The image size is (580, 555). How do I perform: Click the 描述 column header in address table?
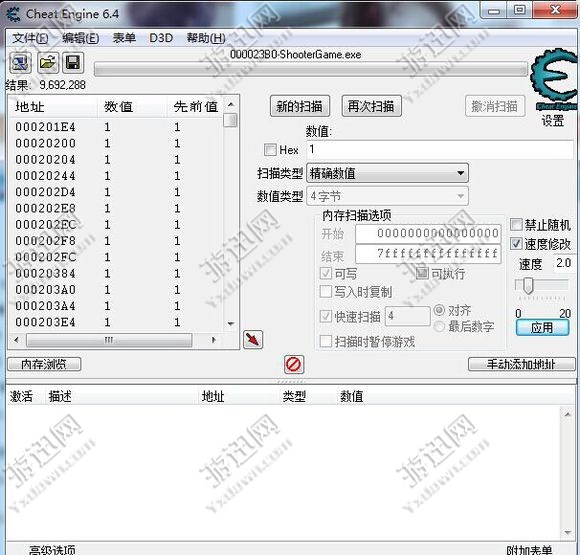coord(60,396)
